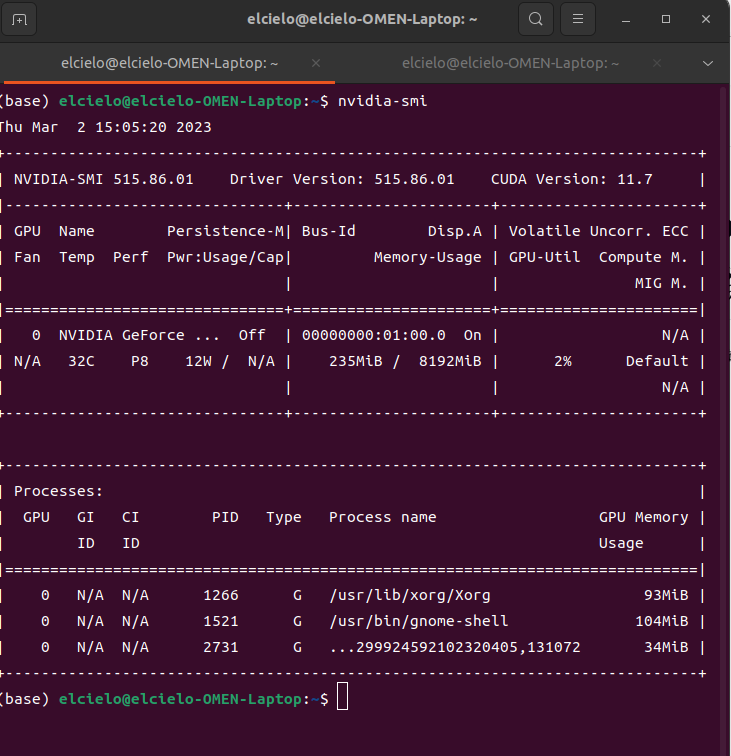The height and width of the screenshot is (756, 731).
Task: Click the Process name column header
Action: click(x=382, y=517)
